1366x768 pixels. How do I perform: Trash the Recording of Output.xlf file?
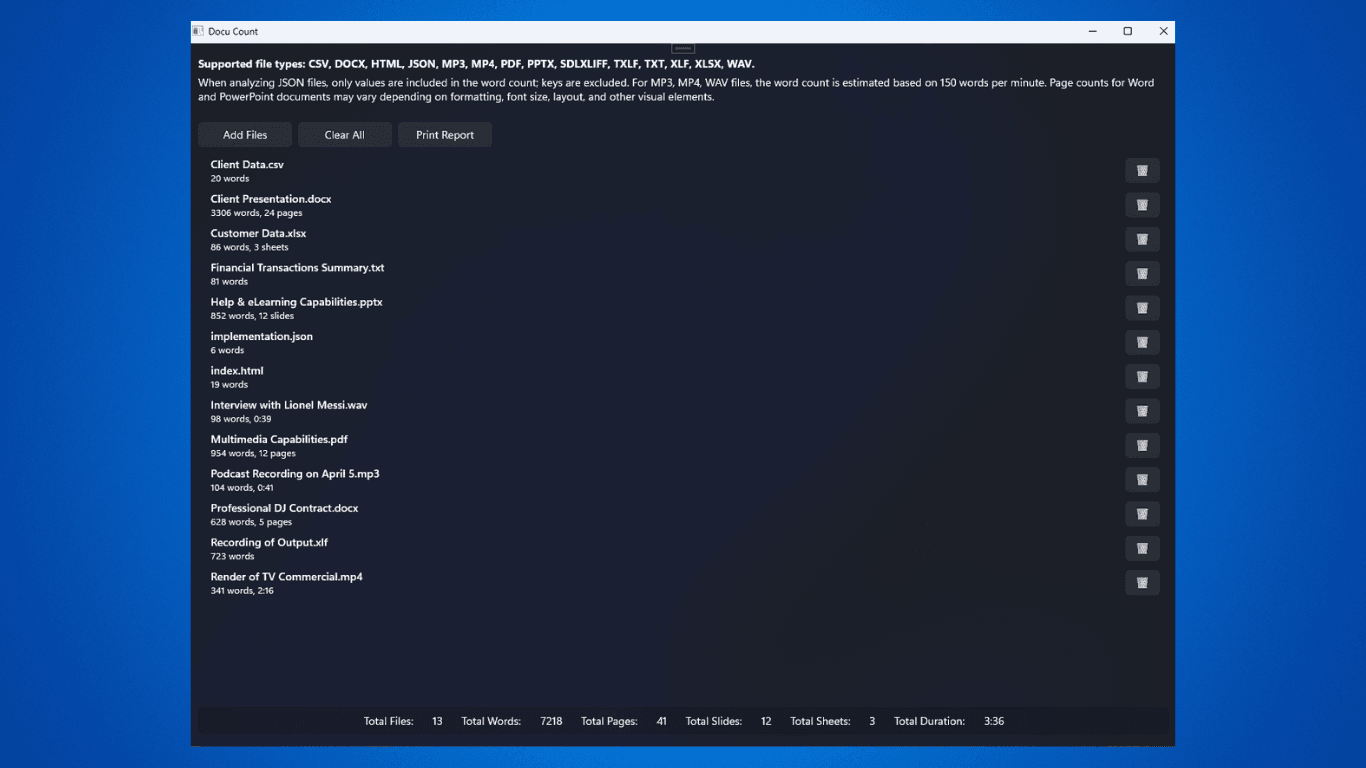1142,548
